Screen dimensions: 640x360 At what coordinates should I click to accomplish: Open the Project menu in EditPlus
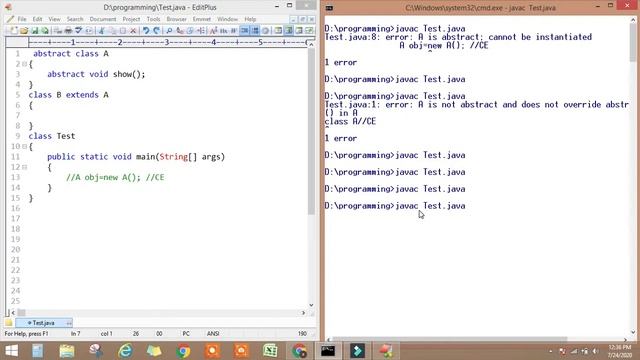pyautogui.click(x=131, y=19)
